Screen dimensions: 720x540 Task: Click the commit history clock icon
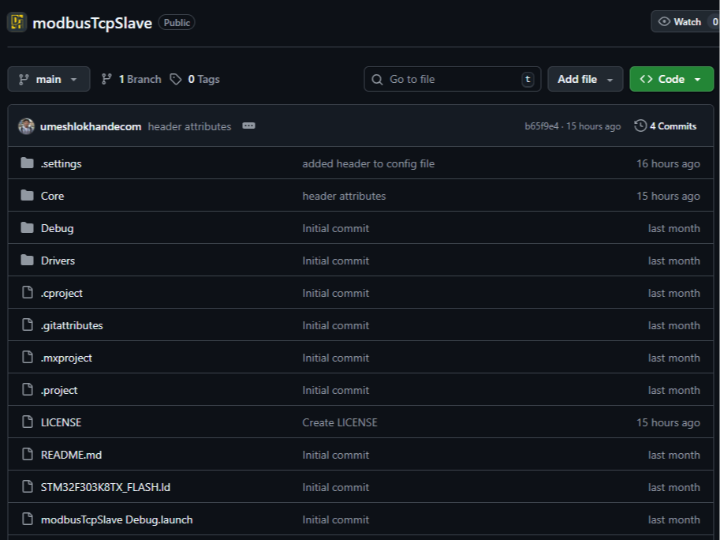tap(640, 126)
